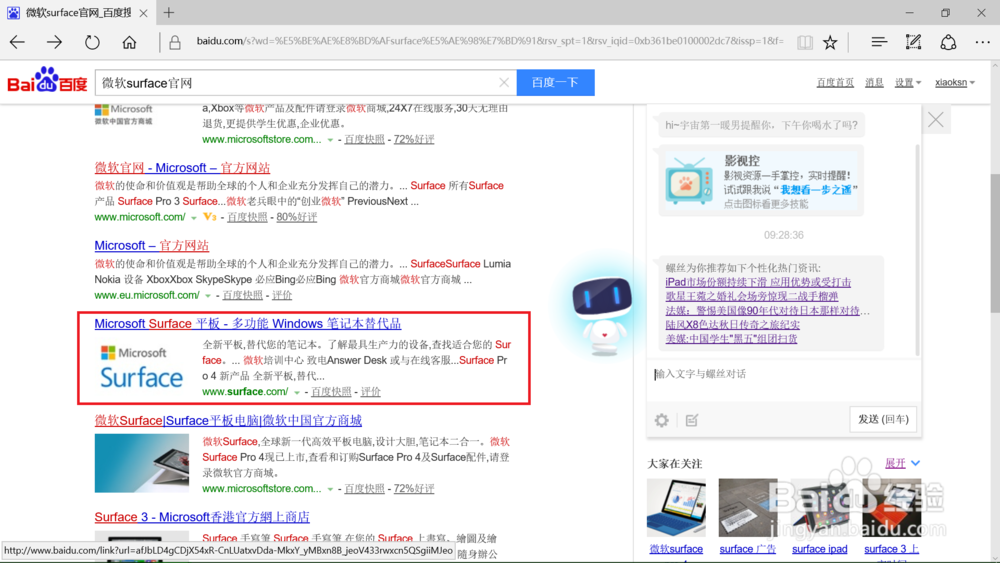
Task: Open the Edge Hub icon
Action: 879,42
